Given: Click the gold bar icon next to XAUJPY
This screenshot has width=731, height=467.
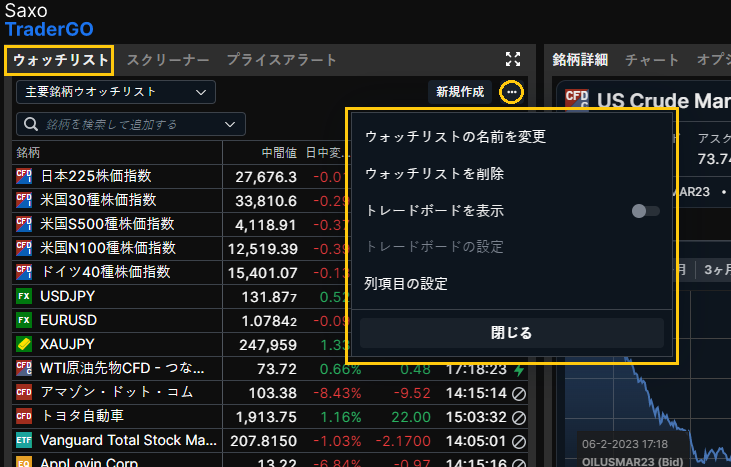Looking at the screenshot, I should (24, 344).
